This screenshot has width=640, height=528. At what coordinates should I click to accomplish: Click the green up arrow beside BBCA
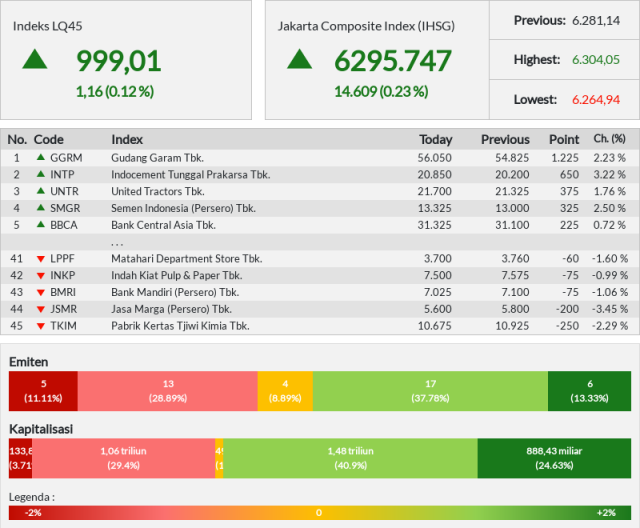41,224
